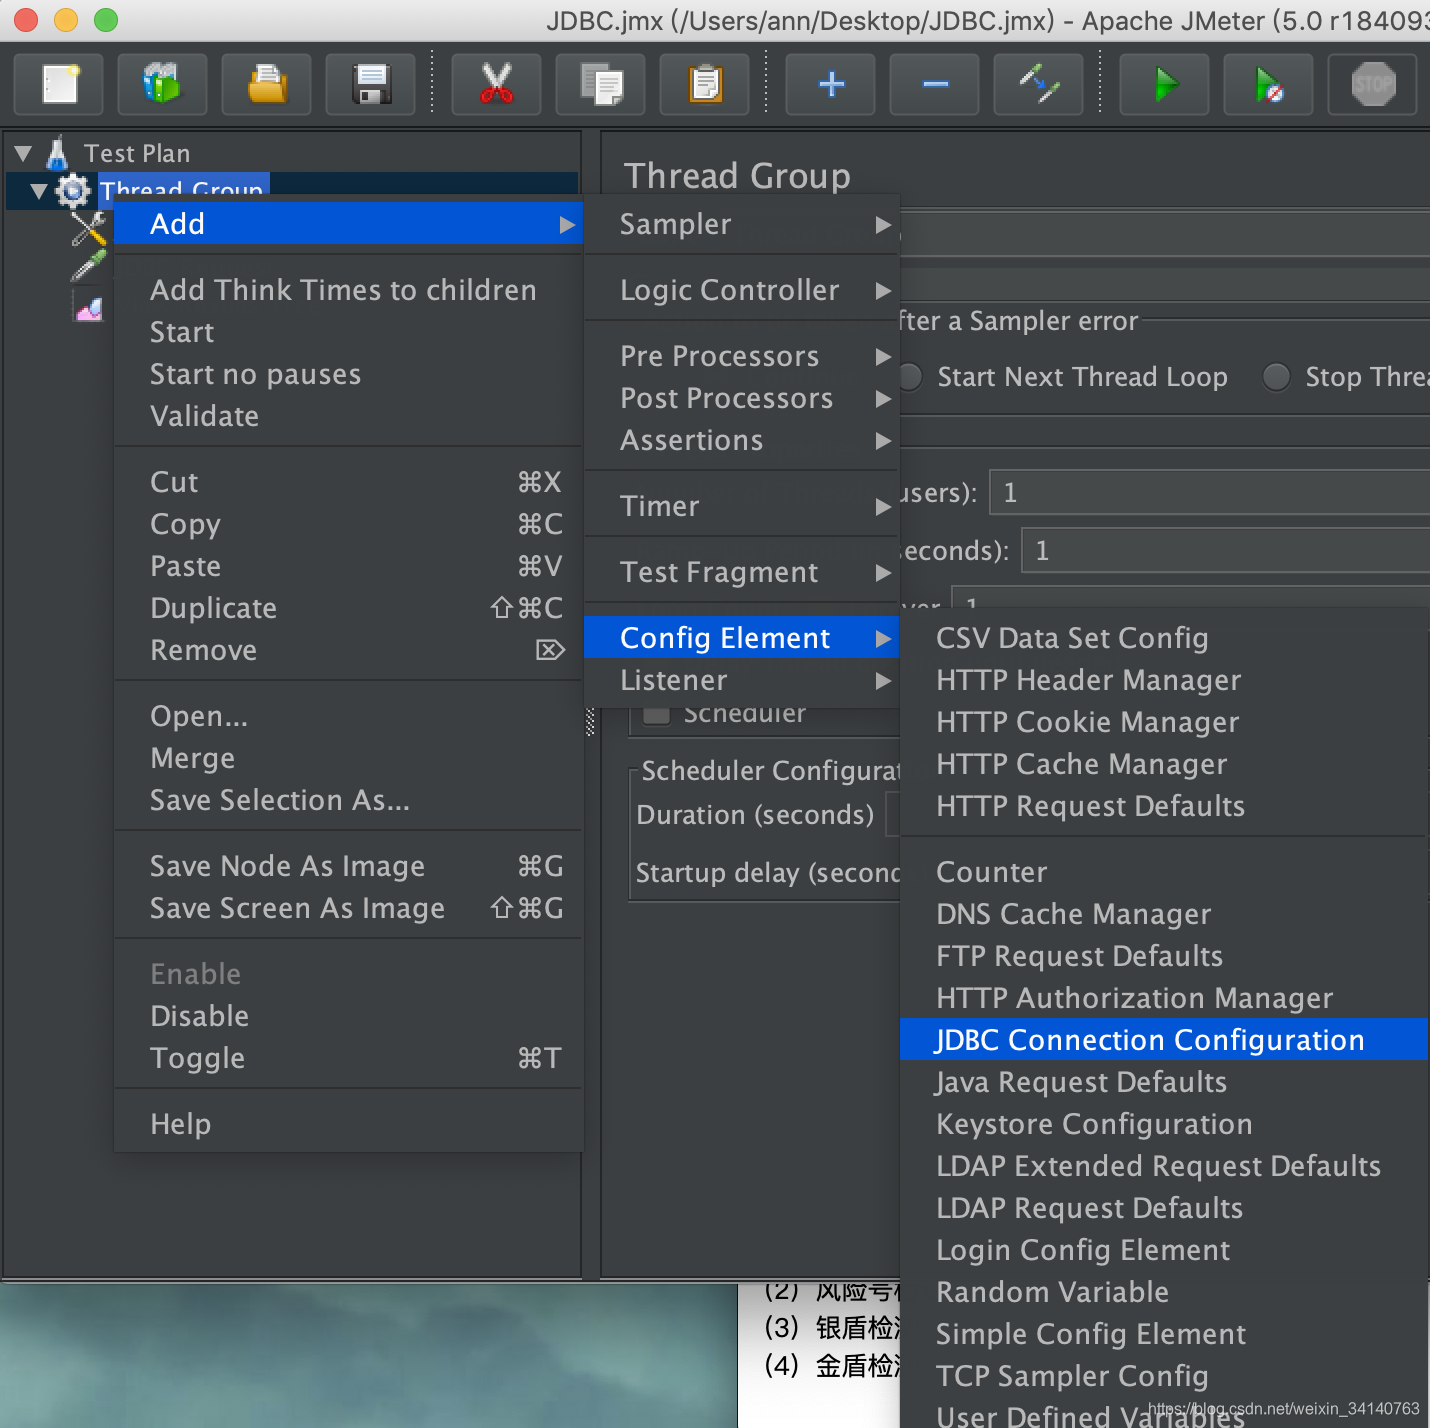Collapse the Thread Group tree node
1430x1428 pixels.
tap(39, 191)
